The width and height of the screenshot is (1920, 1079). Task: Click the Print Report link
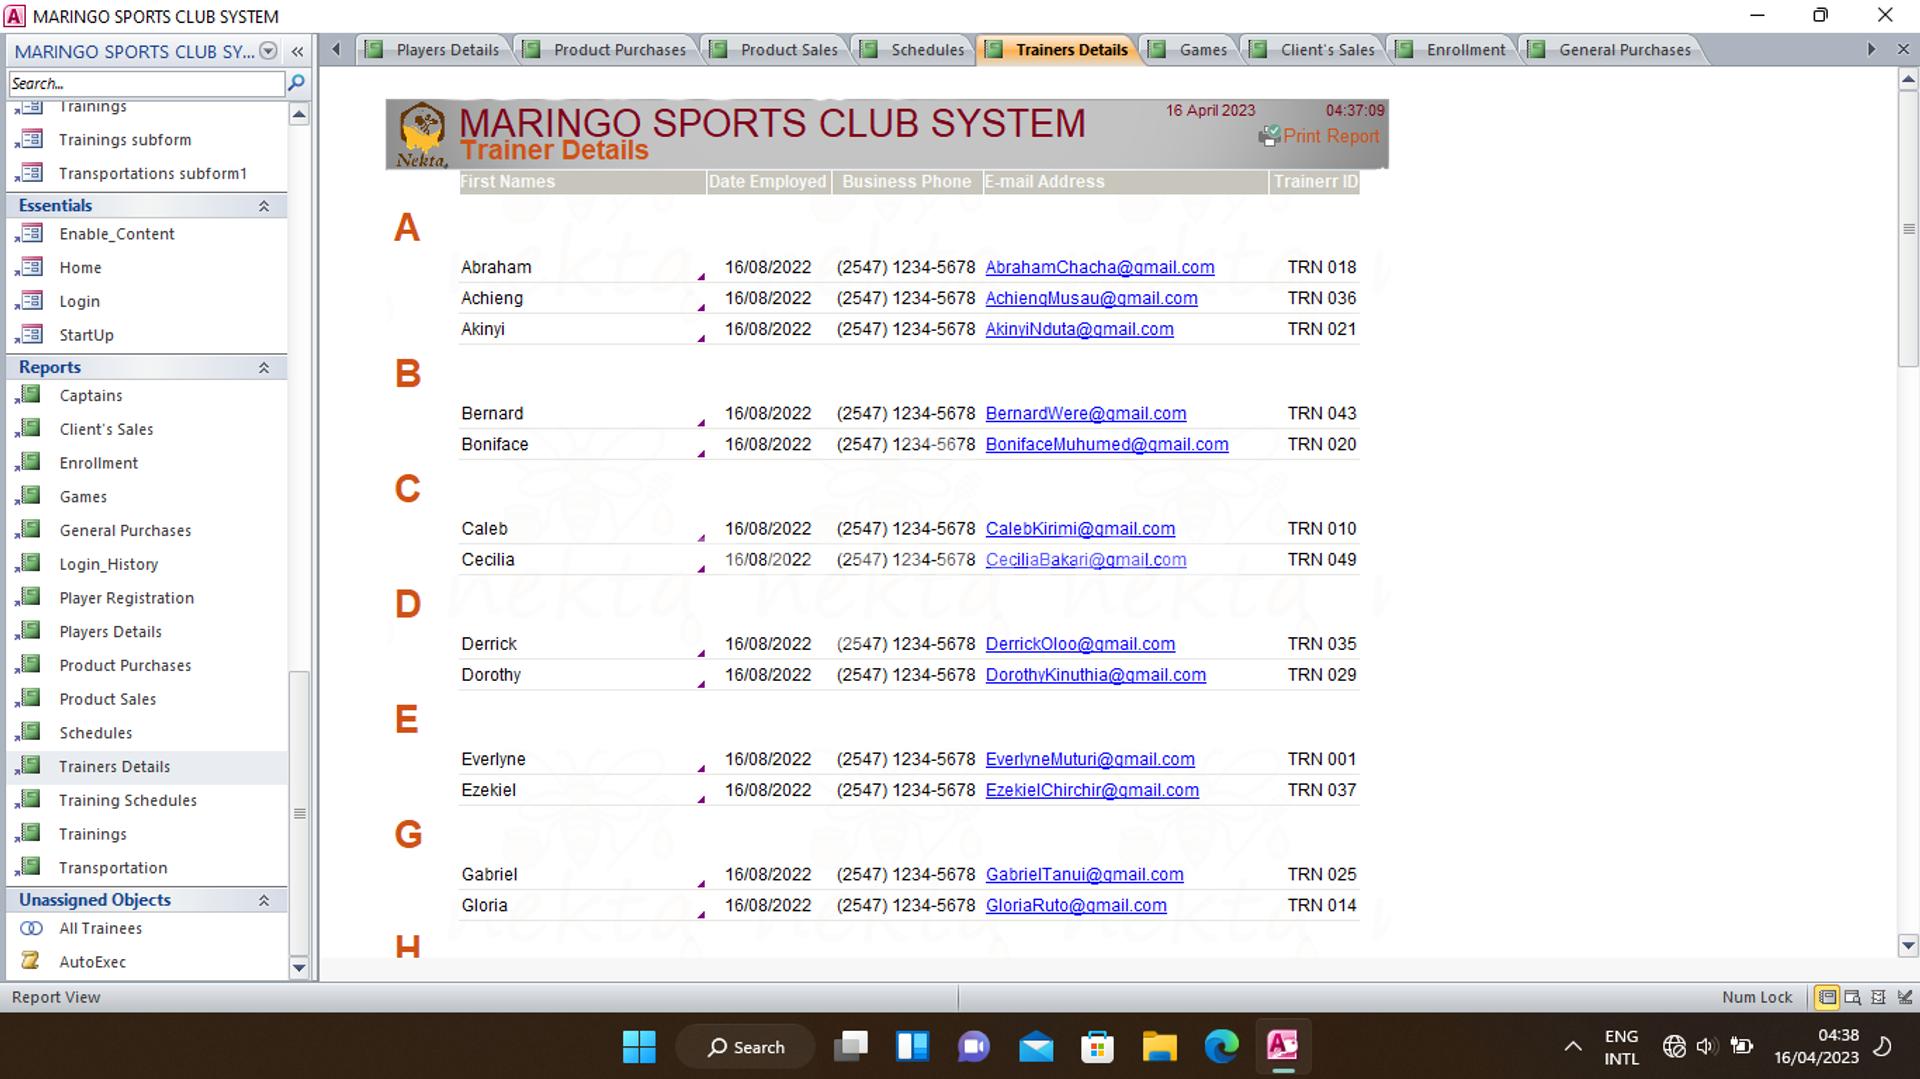click(1331, 136)
